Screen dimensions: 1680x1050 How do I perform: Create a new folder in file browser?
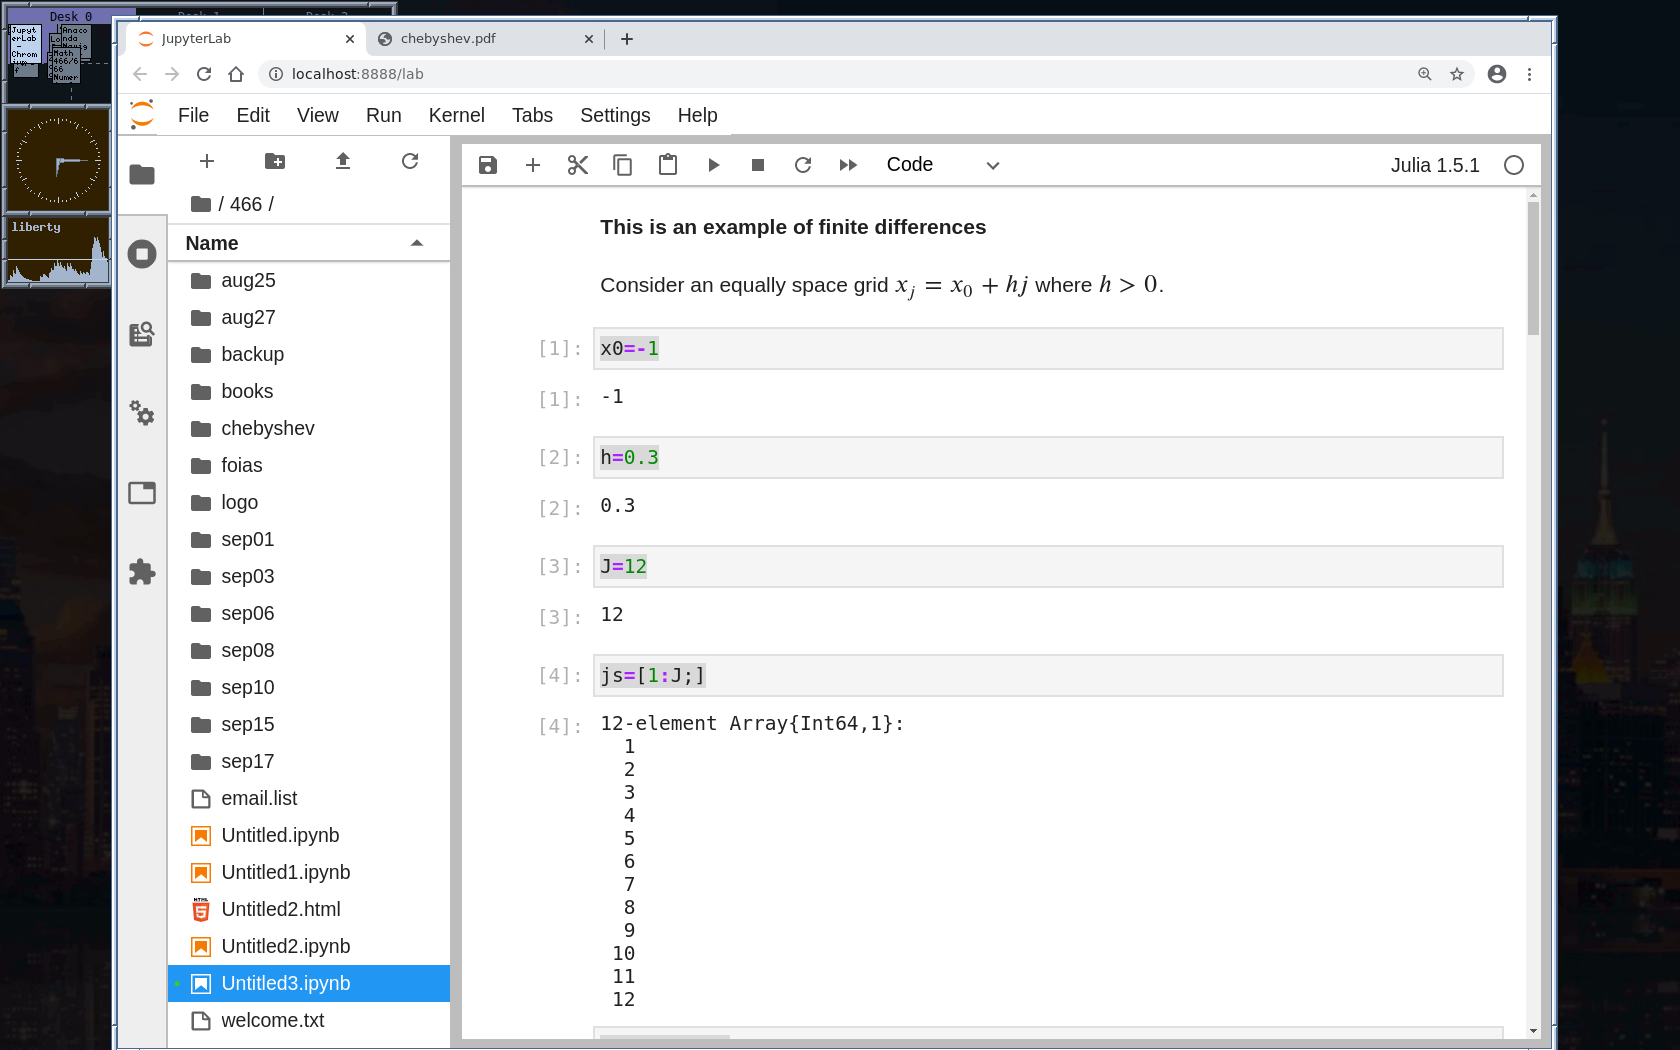tap(275, 161)
